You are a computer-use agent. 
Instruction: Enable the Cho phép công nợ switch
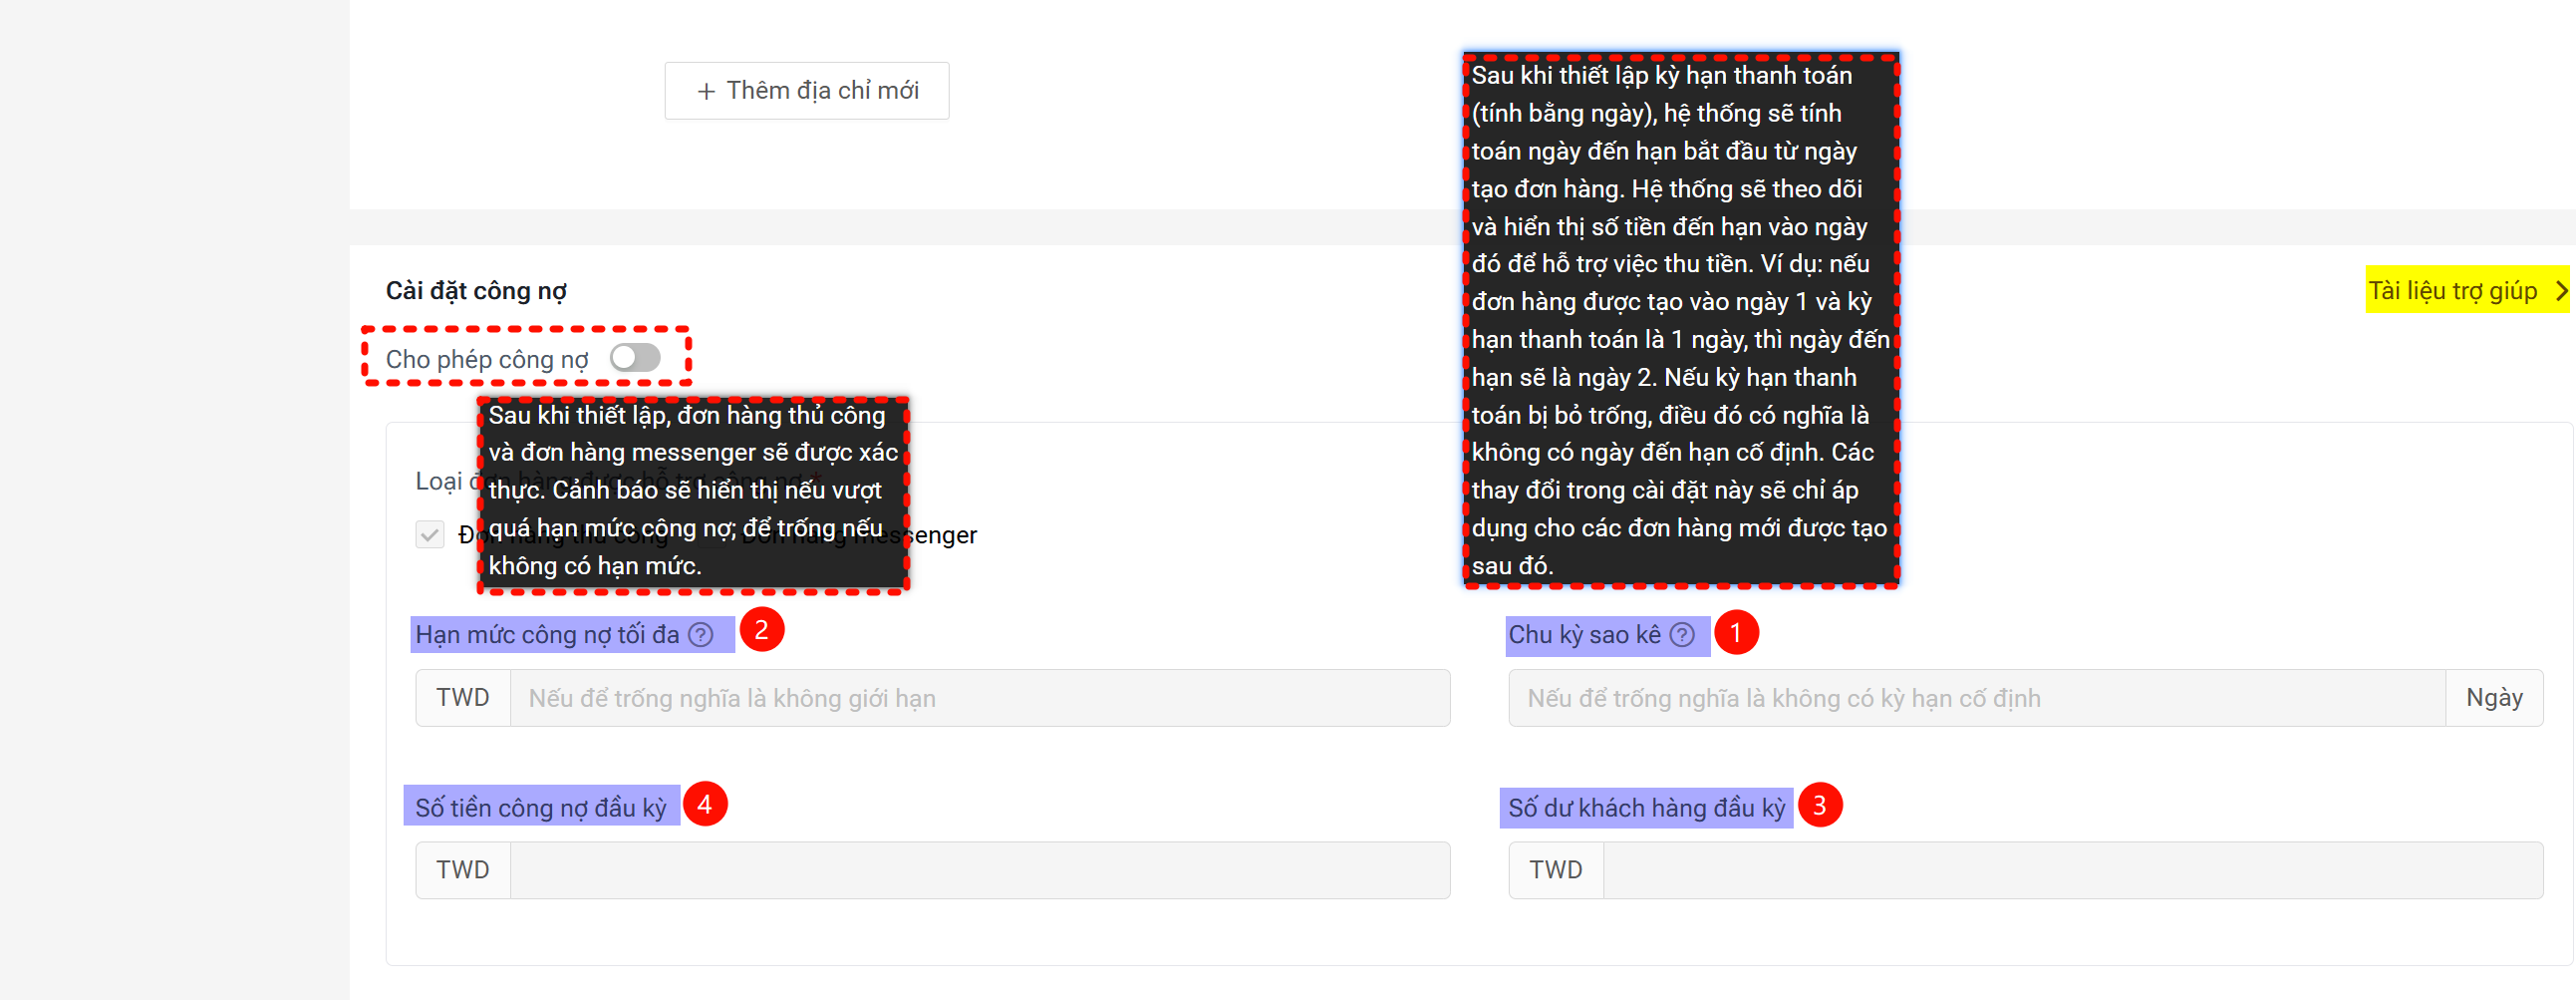pyautogui.click(x=635, y=358)
